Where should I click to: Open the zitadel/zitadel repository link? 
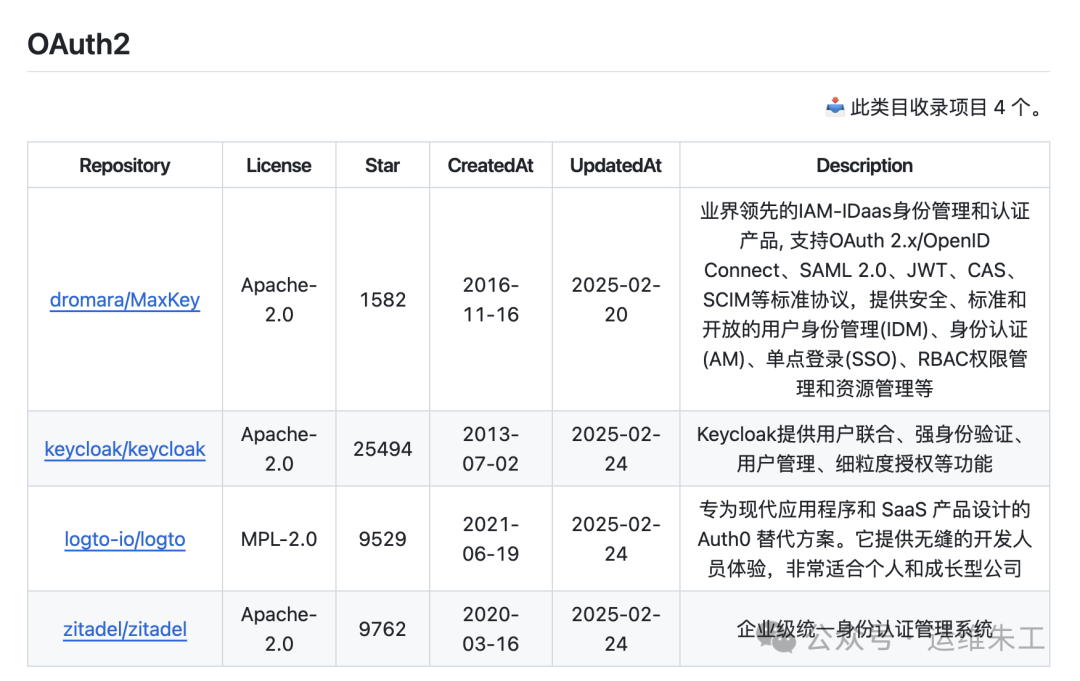tap(125, 629)
